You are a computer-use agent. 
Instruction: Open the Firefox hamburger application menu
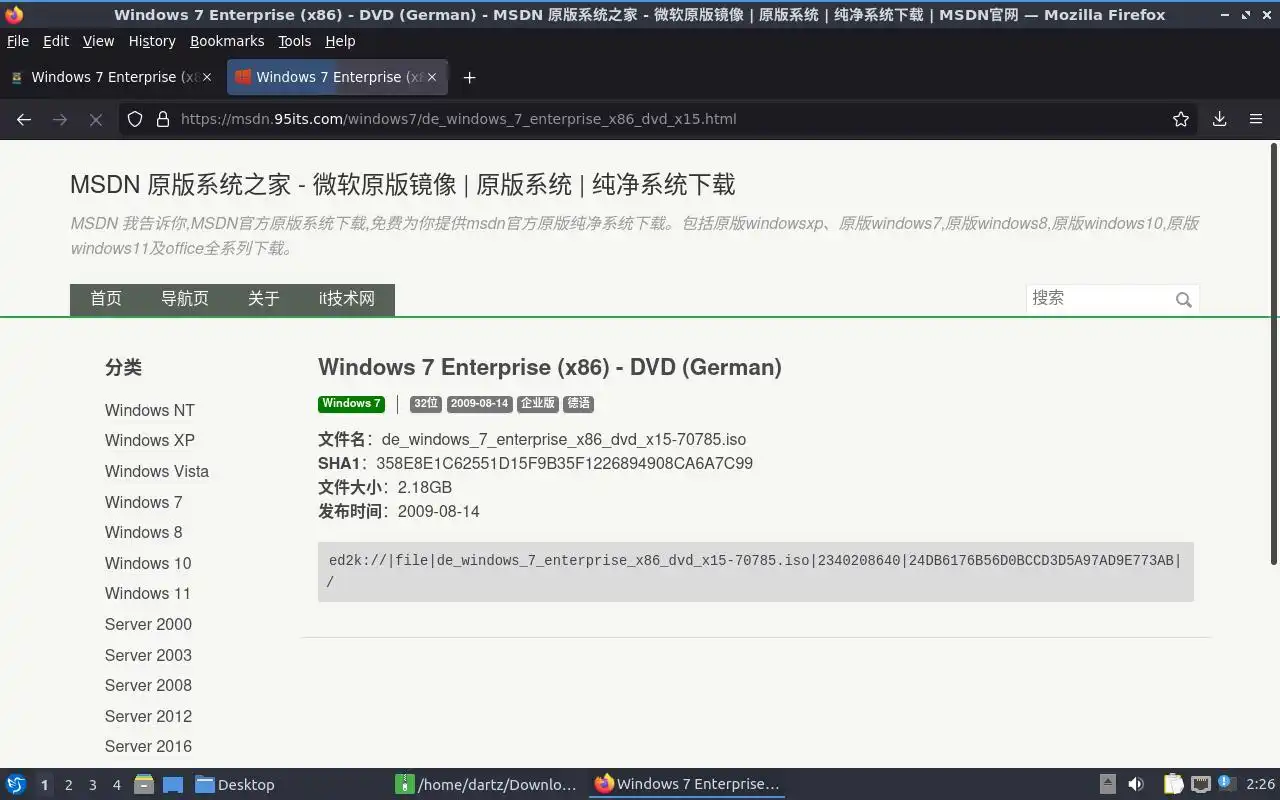click(1256, 119)
